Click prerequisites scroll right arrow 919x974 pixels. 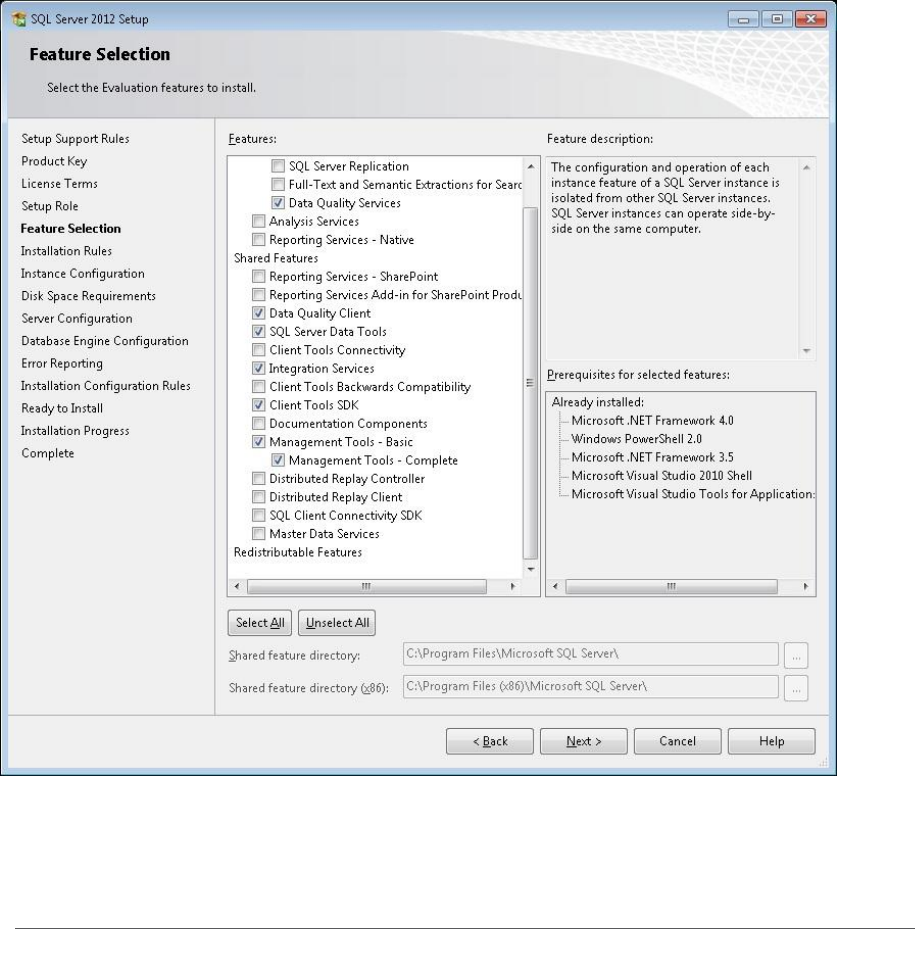pos(806,586)
